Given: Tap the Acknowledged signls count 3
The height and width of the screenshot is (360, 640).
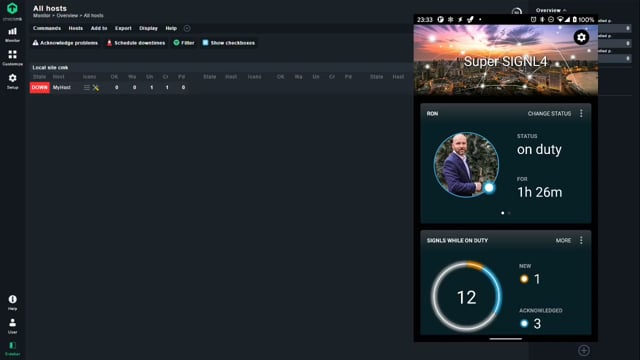Looking at the screenshot, I should pyautogui.click(x=537, y=324).
